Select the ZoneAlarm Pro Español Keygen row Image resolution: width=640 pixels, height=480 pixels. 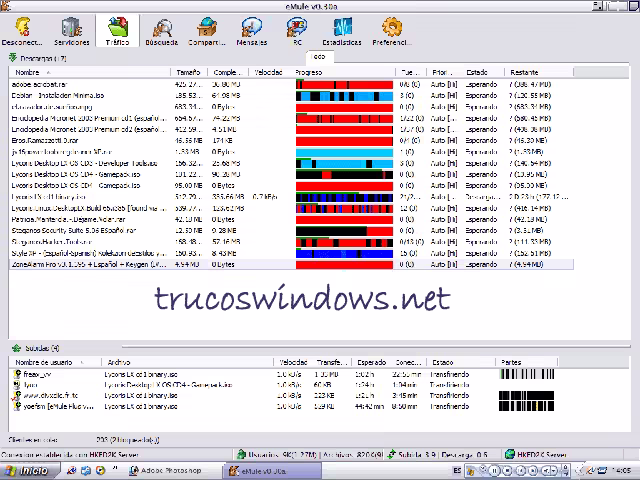(x=291, y=264)
